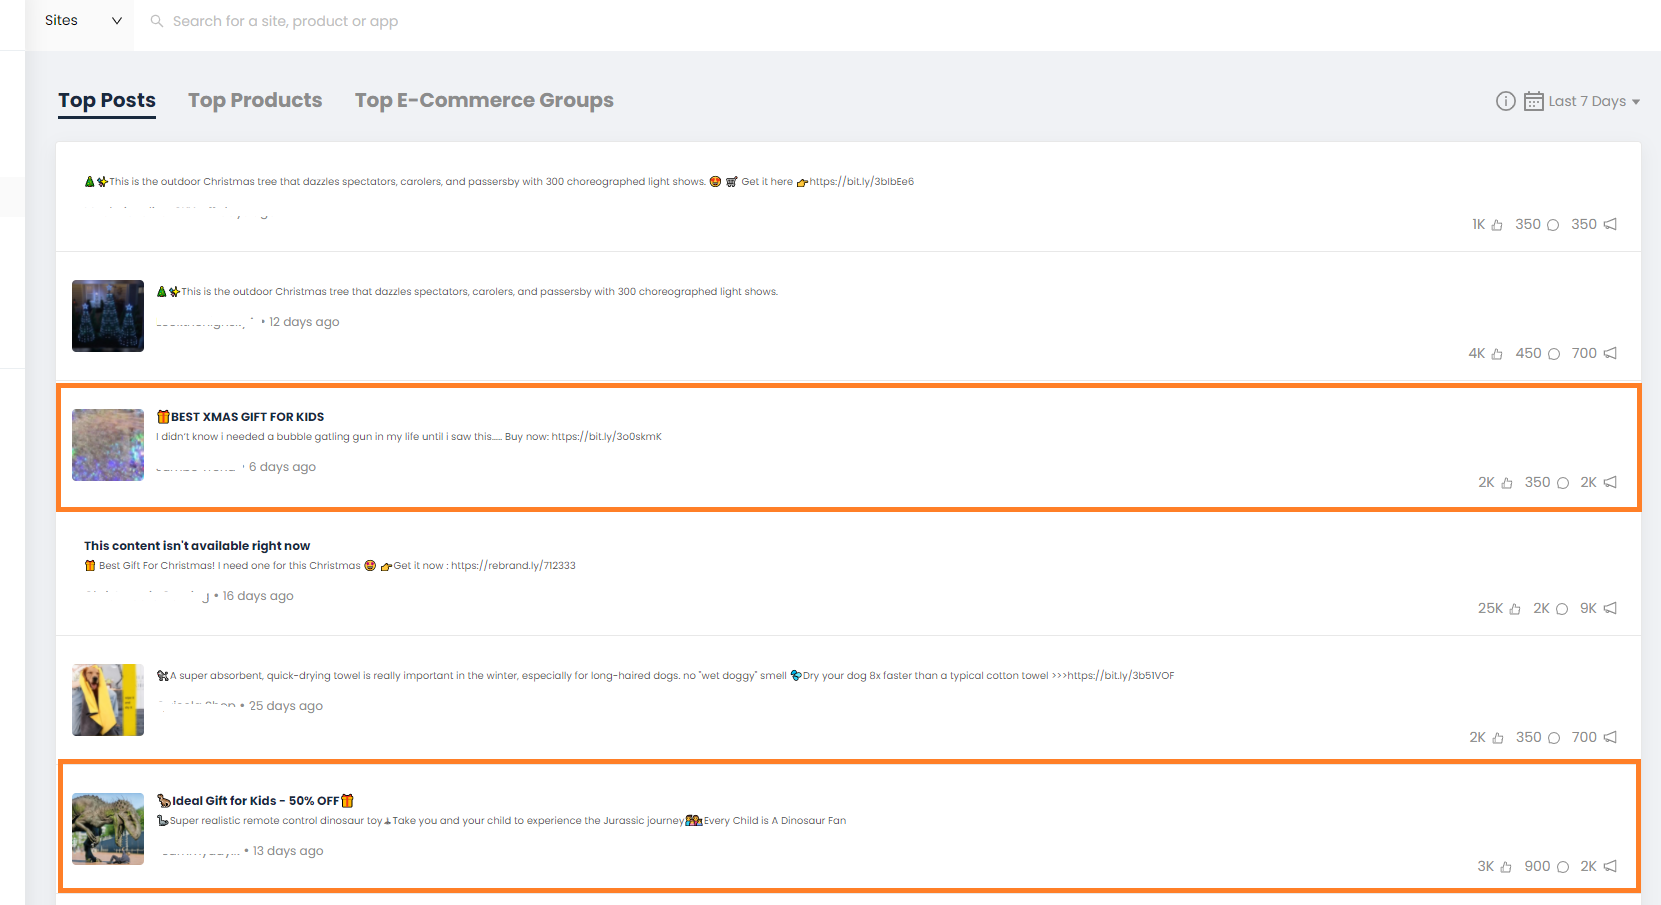
Task: Switch to Top E-Commerce Groups tab
Action: (x=484, y=100)
